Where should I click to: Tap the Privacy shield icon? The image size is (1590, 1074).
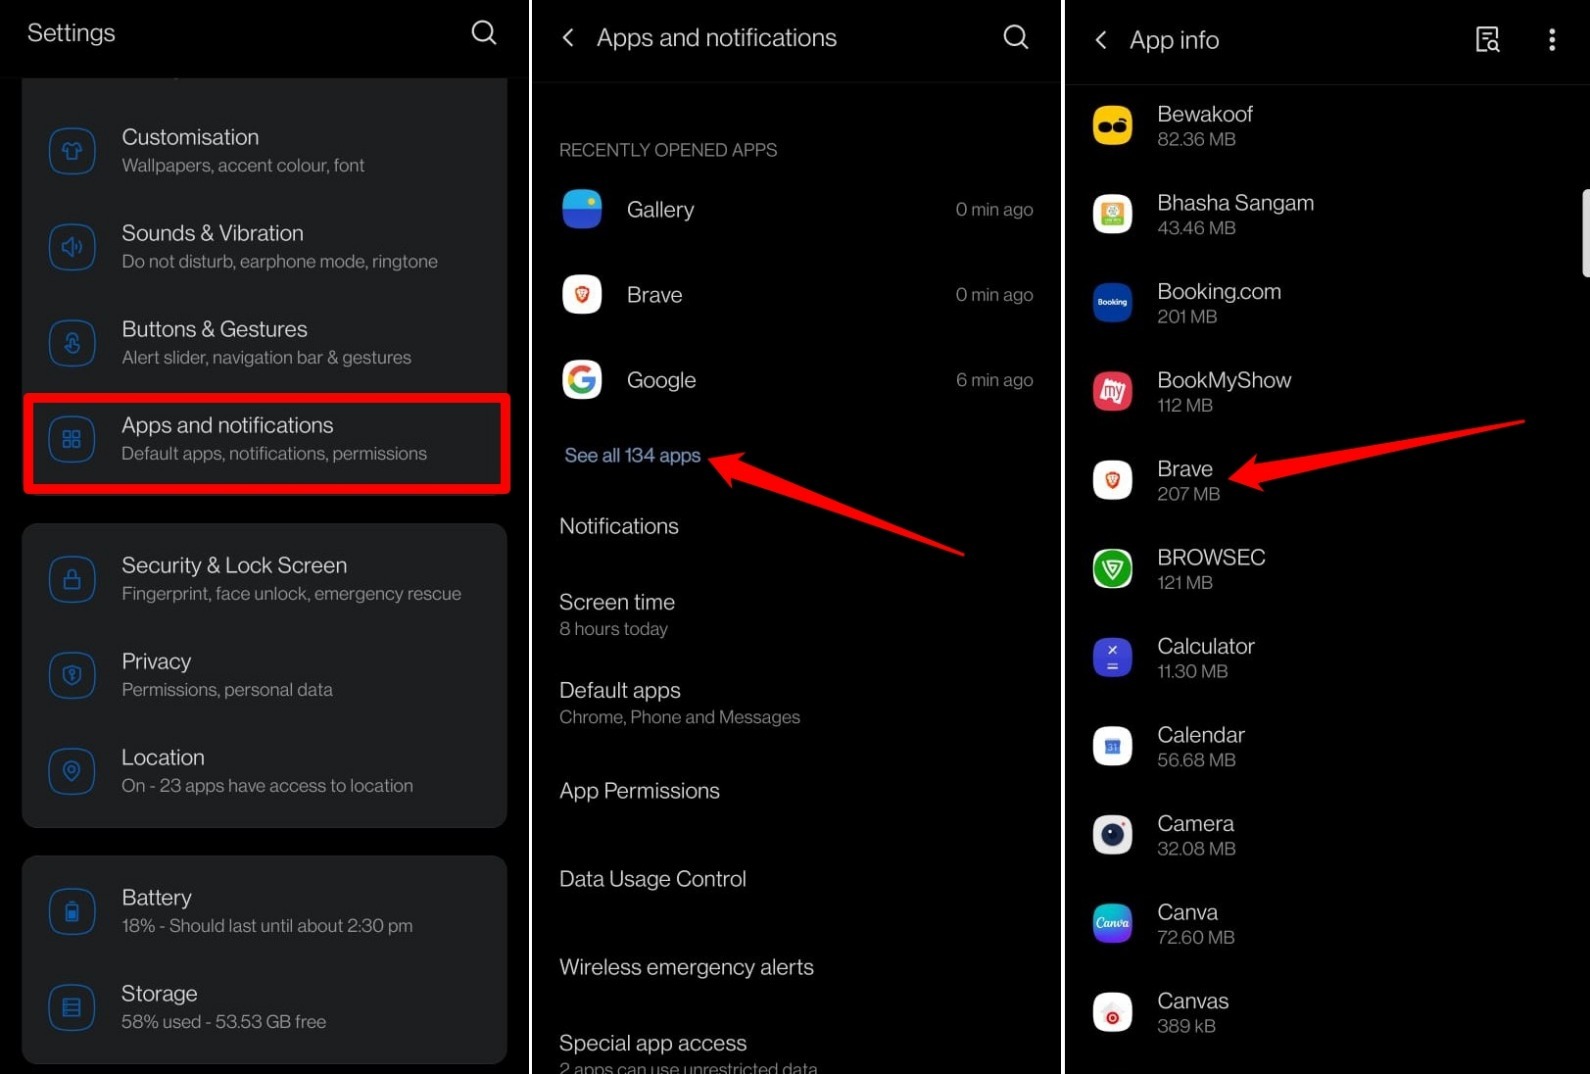pyautogui.click(x=72, y=675)
